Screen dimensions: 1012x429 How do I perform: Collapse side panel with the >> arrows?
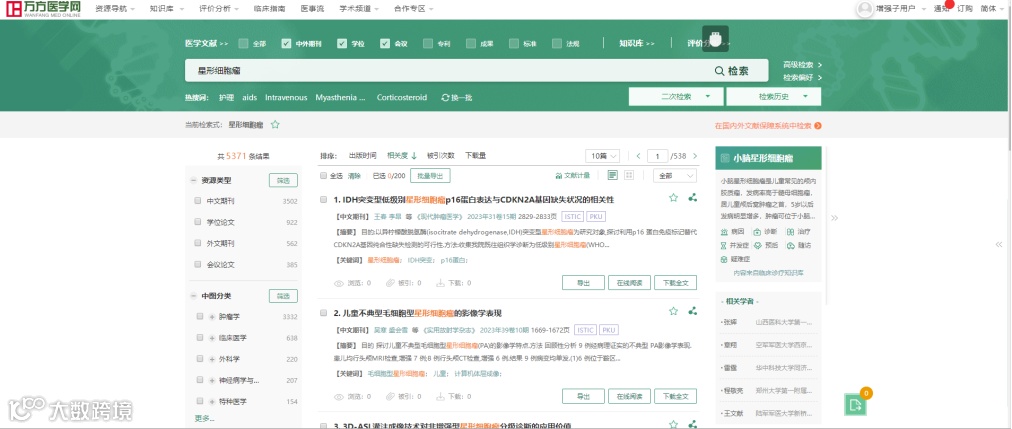click(835, 218)
